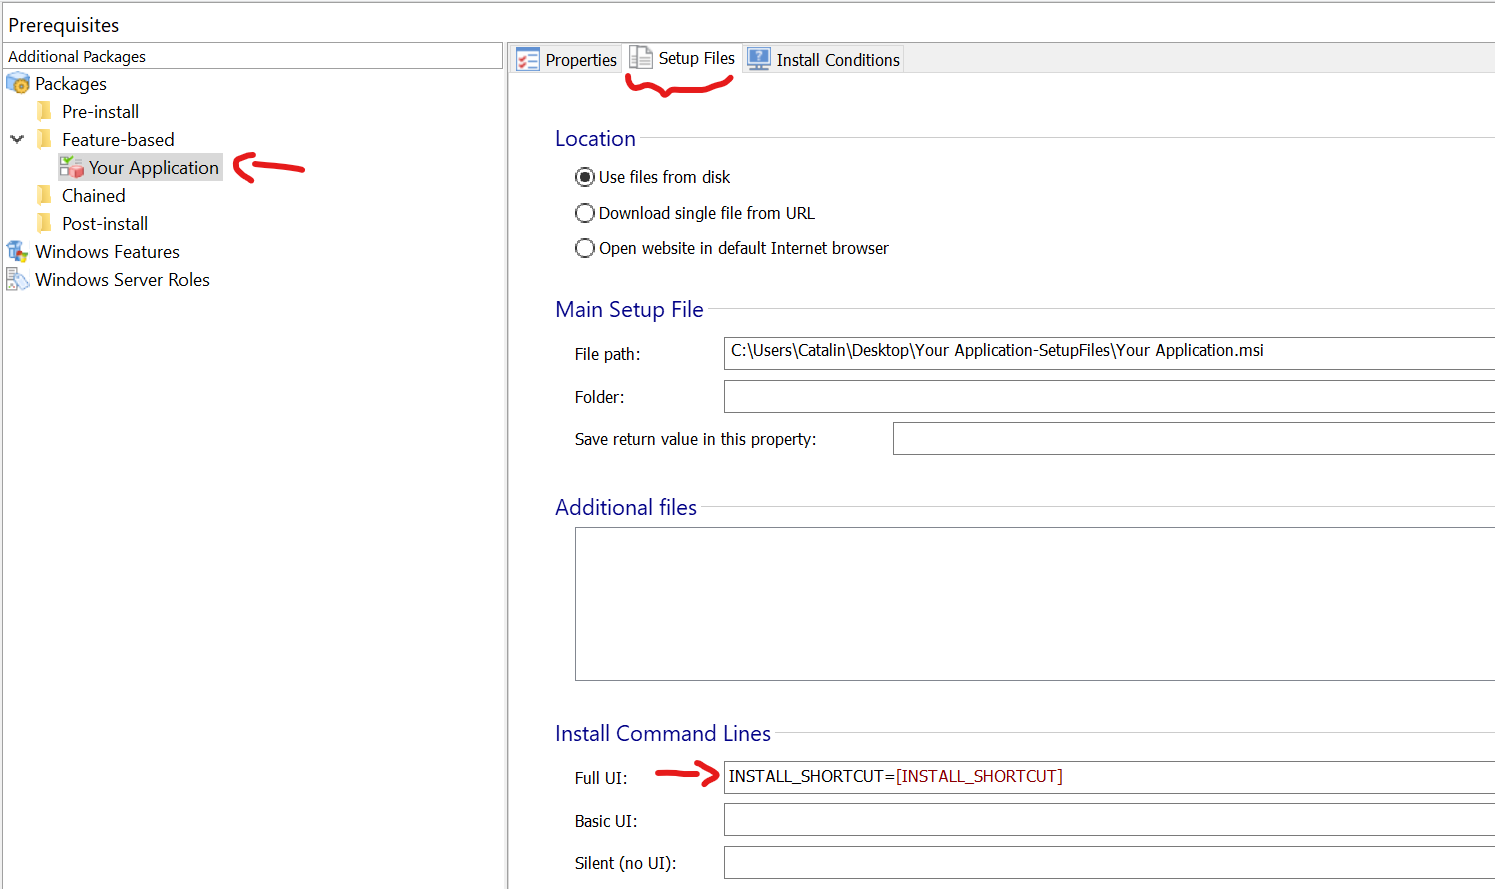Switch to the Properties tab

tap(567, 60)
